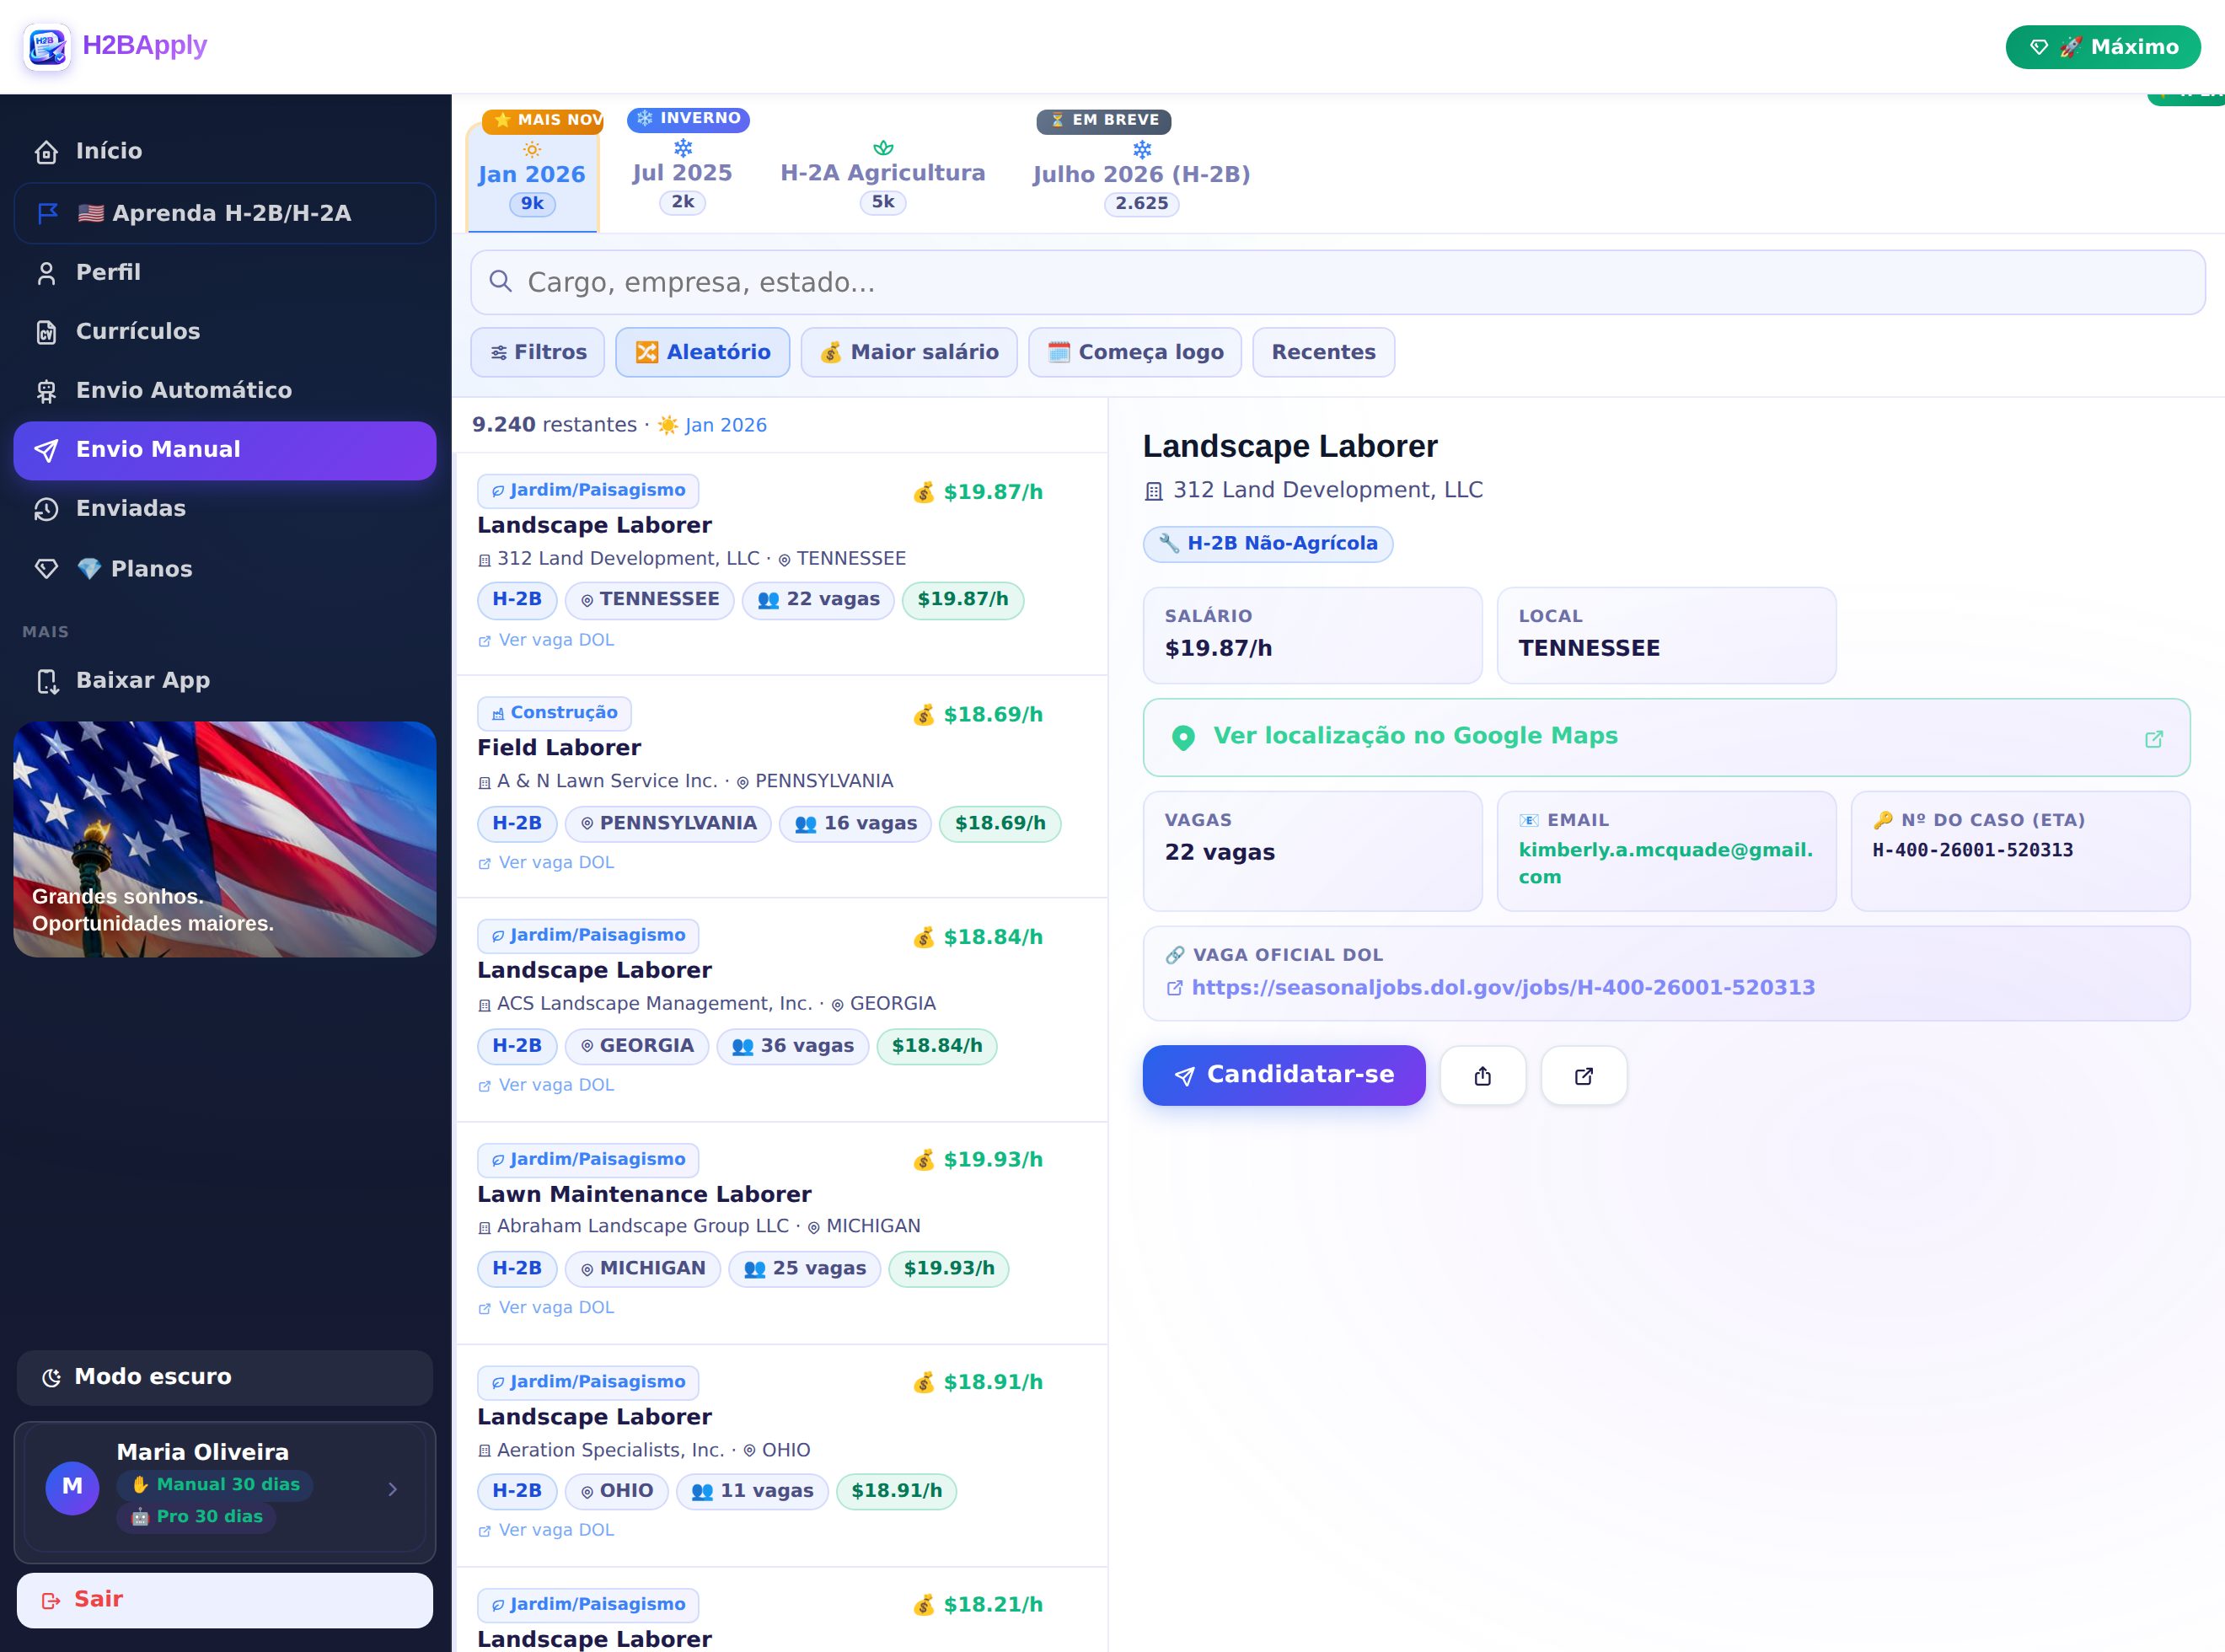The width and height of the screenshot is (2225, 1652).
Task: Select Lawn Maintenance Laborer job
Action: [781, 1233]
